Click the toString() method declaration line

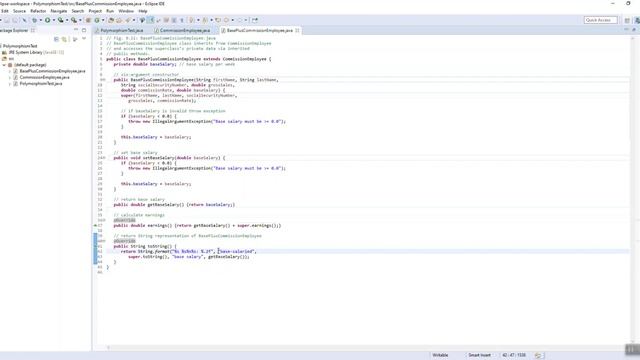145,246
